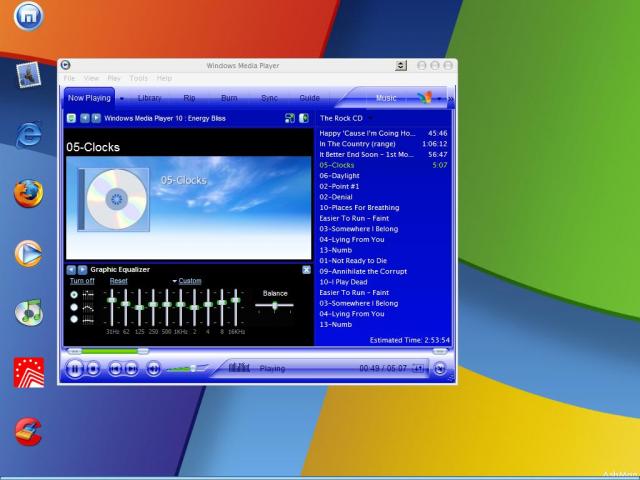This screenshot has height=480, width=640.
Task: Open the Help menu
Action: pyautogui.click(x=164, y=78)
